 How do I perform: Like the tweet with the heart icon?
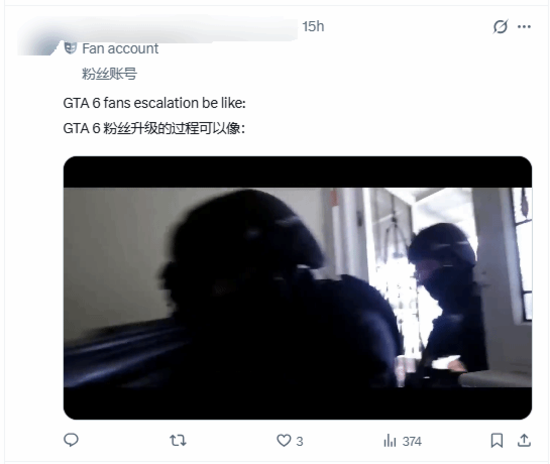[x=284, y=441]
